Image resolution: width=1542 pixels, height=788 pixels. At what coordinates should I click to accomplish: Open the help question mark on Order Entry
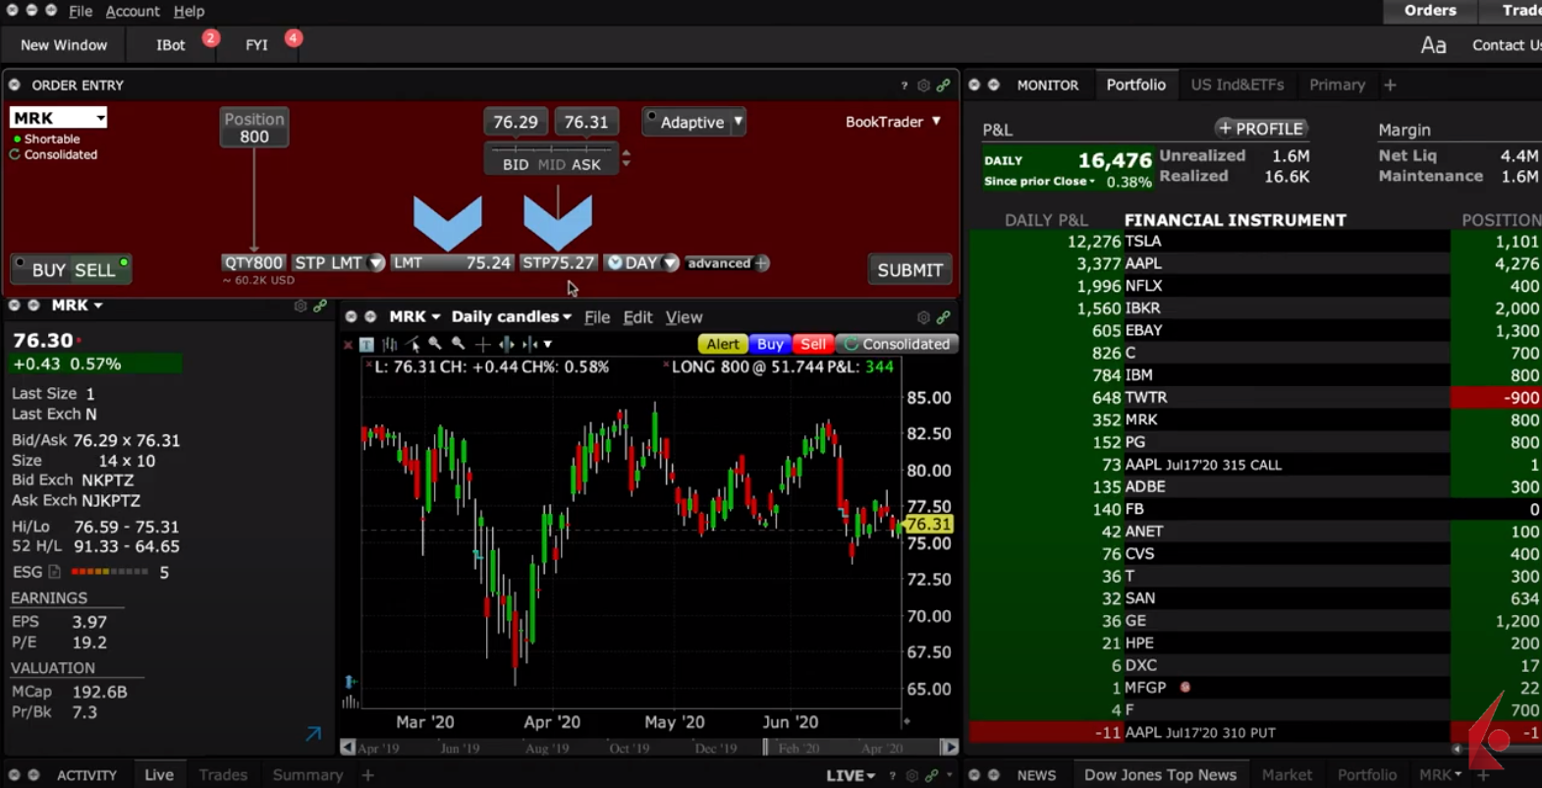coord(903,85)
